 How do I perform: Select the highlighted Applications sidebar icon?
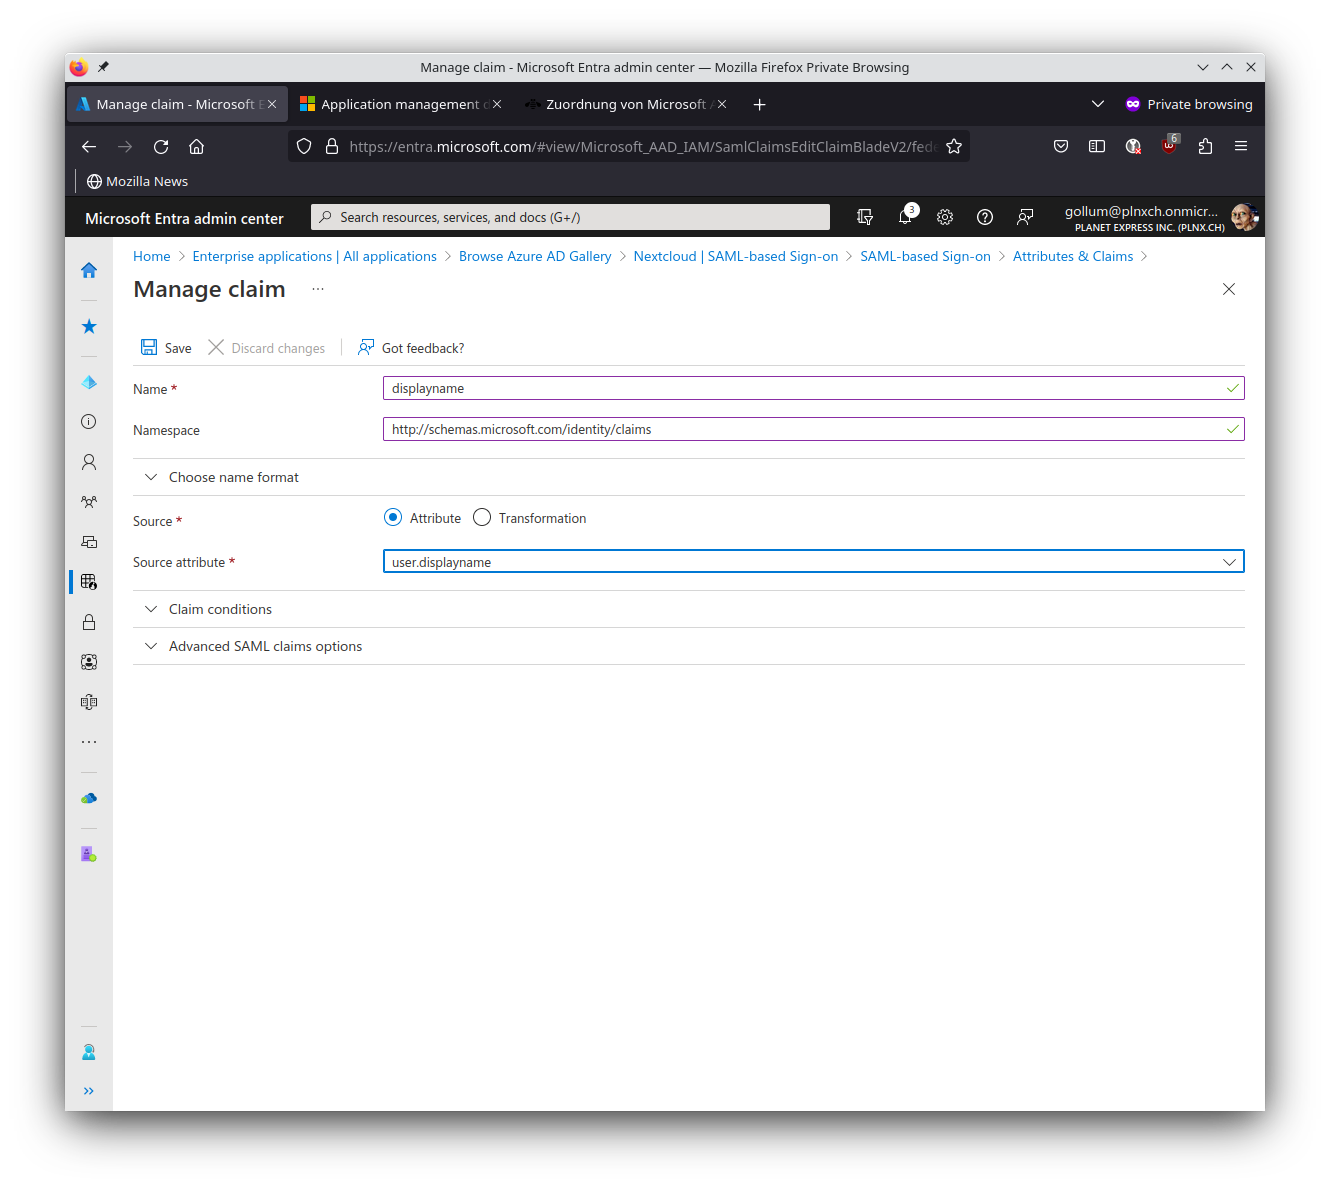pyautogui.click(x=88, y=581)
